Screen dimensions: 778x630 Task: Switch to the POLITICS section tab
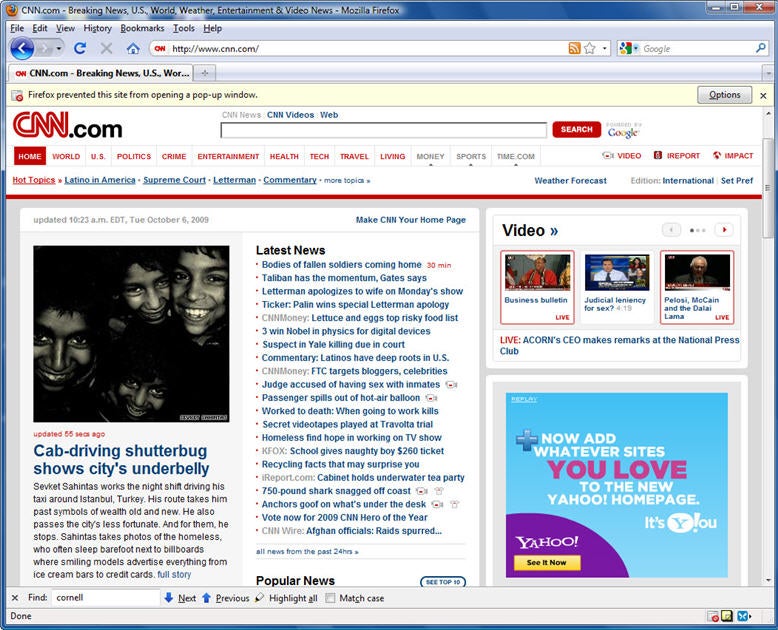point(134,156)
